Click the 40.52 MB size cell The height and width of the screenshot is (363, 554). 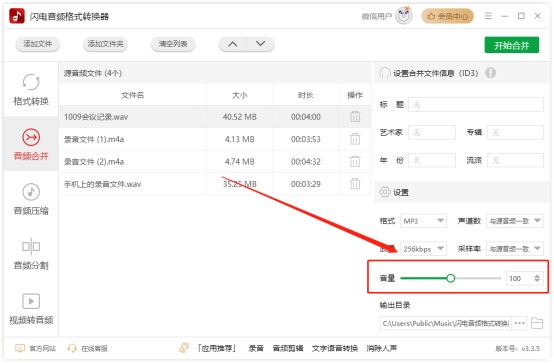(x=240, y=117)
